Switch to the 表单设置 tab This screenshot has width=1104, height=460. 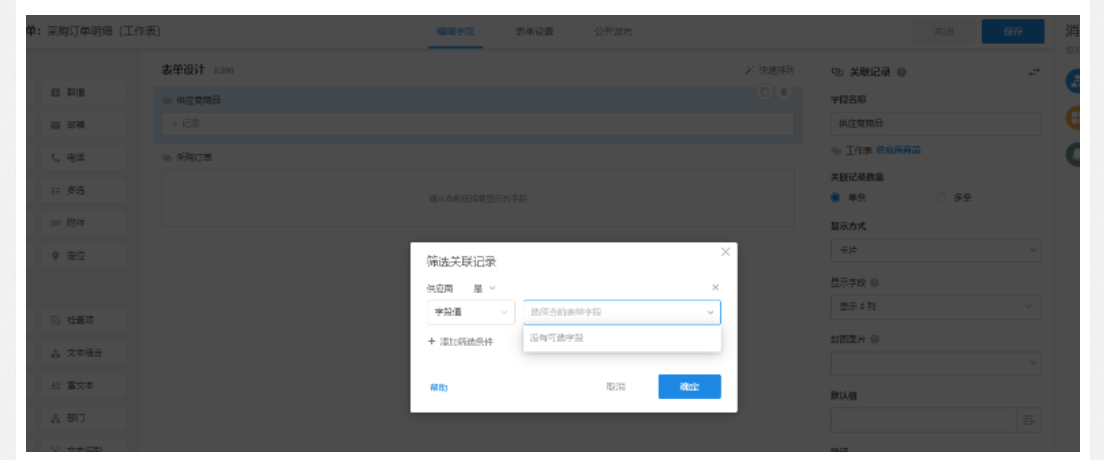pyautogui.click(x=534, y=32)
